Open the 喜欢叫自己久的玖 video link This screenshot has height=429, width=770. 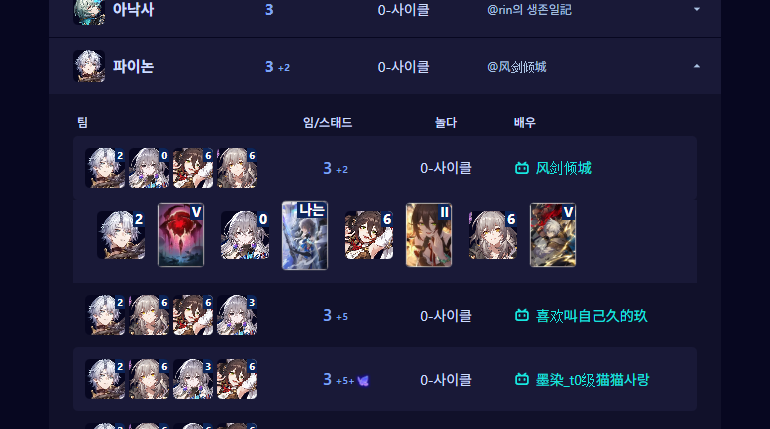pyautogui.click(x=591, y=316)
